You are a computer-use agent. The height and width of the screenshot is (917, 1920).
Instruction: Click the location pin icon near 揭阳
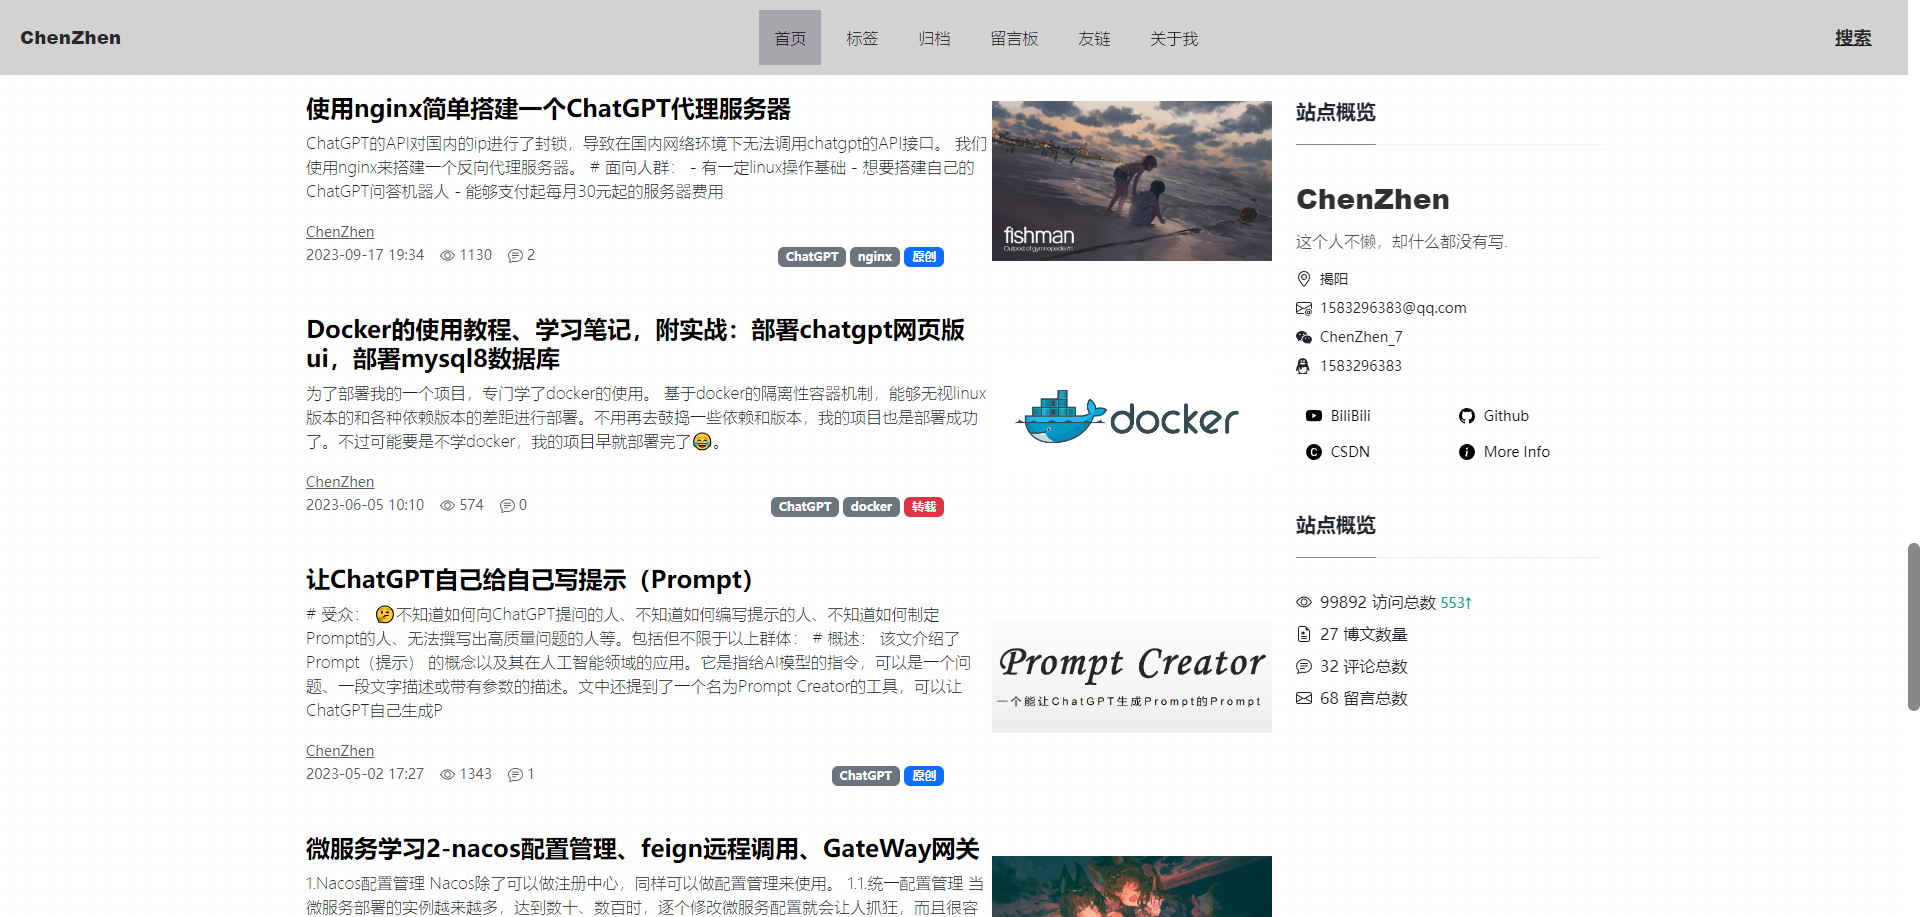[1303, 279]
